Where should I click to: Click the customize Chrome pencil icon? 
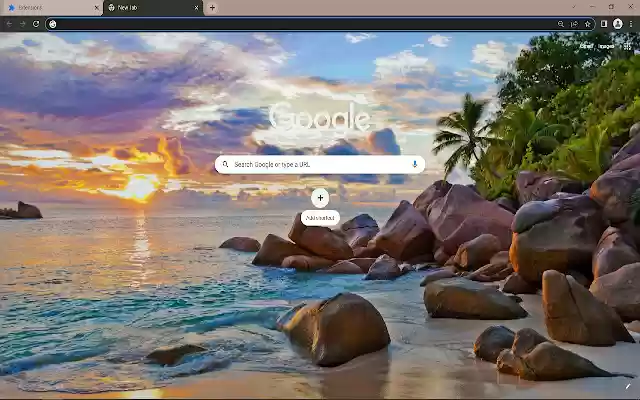(628, 386)
